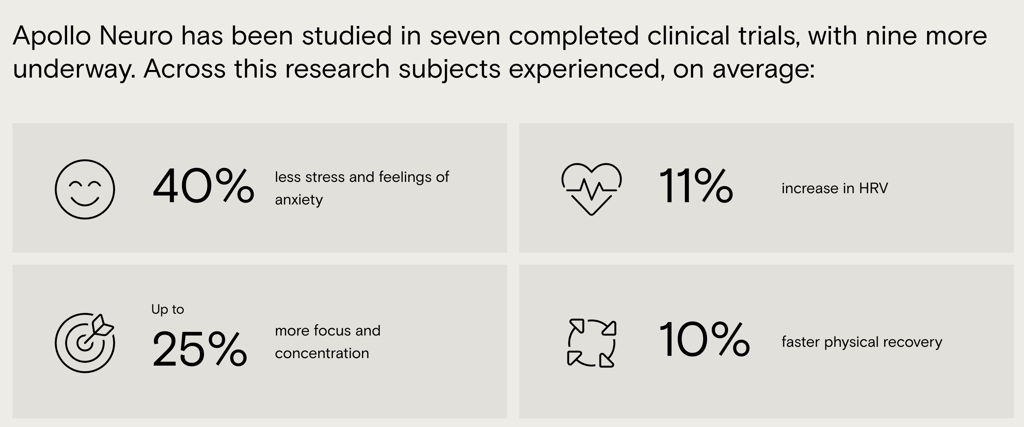Click the smiley face icon
Viewport: 1024px width, 427px height.
tap(85, 189)
